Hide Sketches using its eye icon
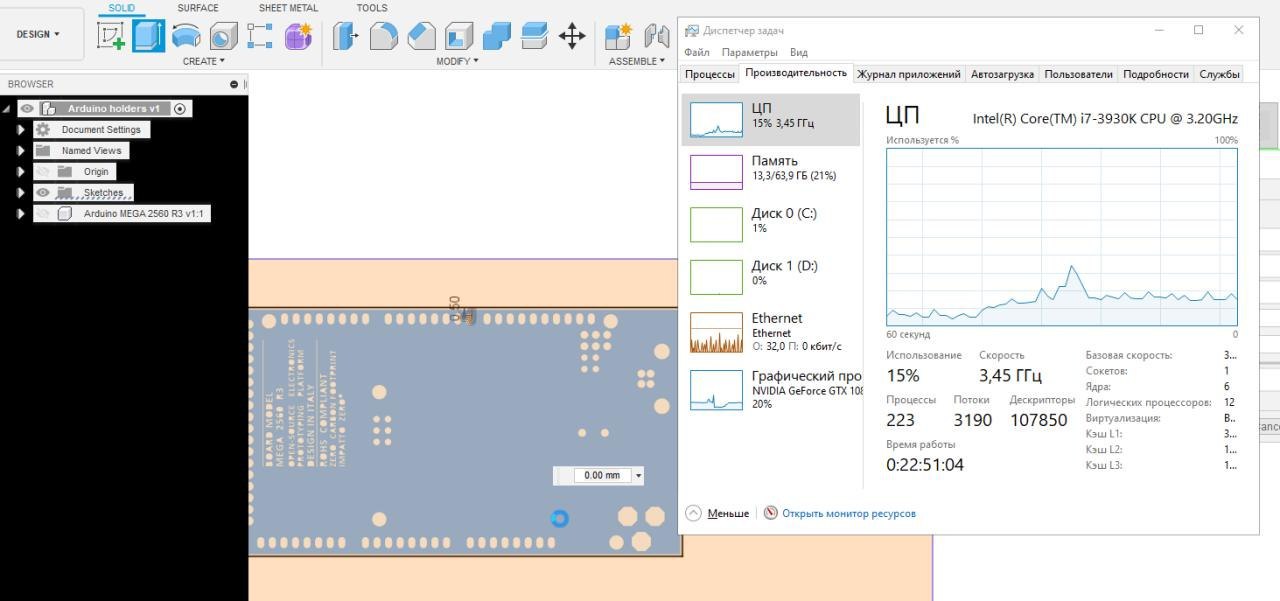1280x601 pixels. pos(43,192)
